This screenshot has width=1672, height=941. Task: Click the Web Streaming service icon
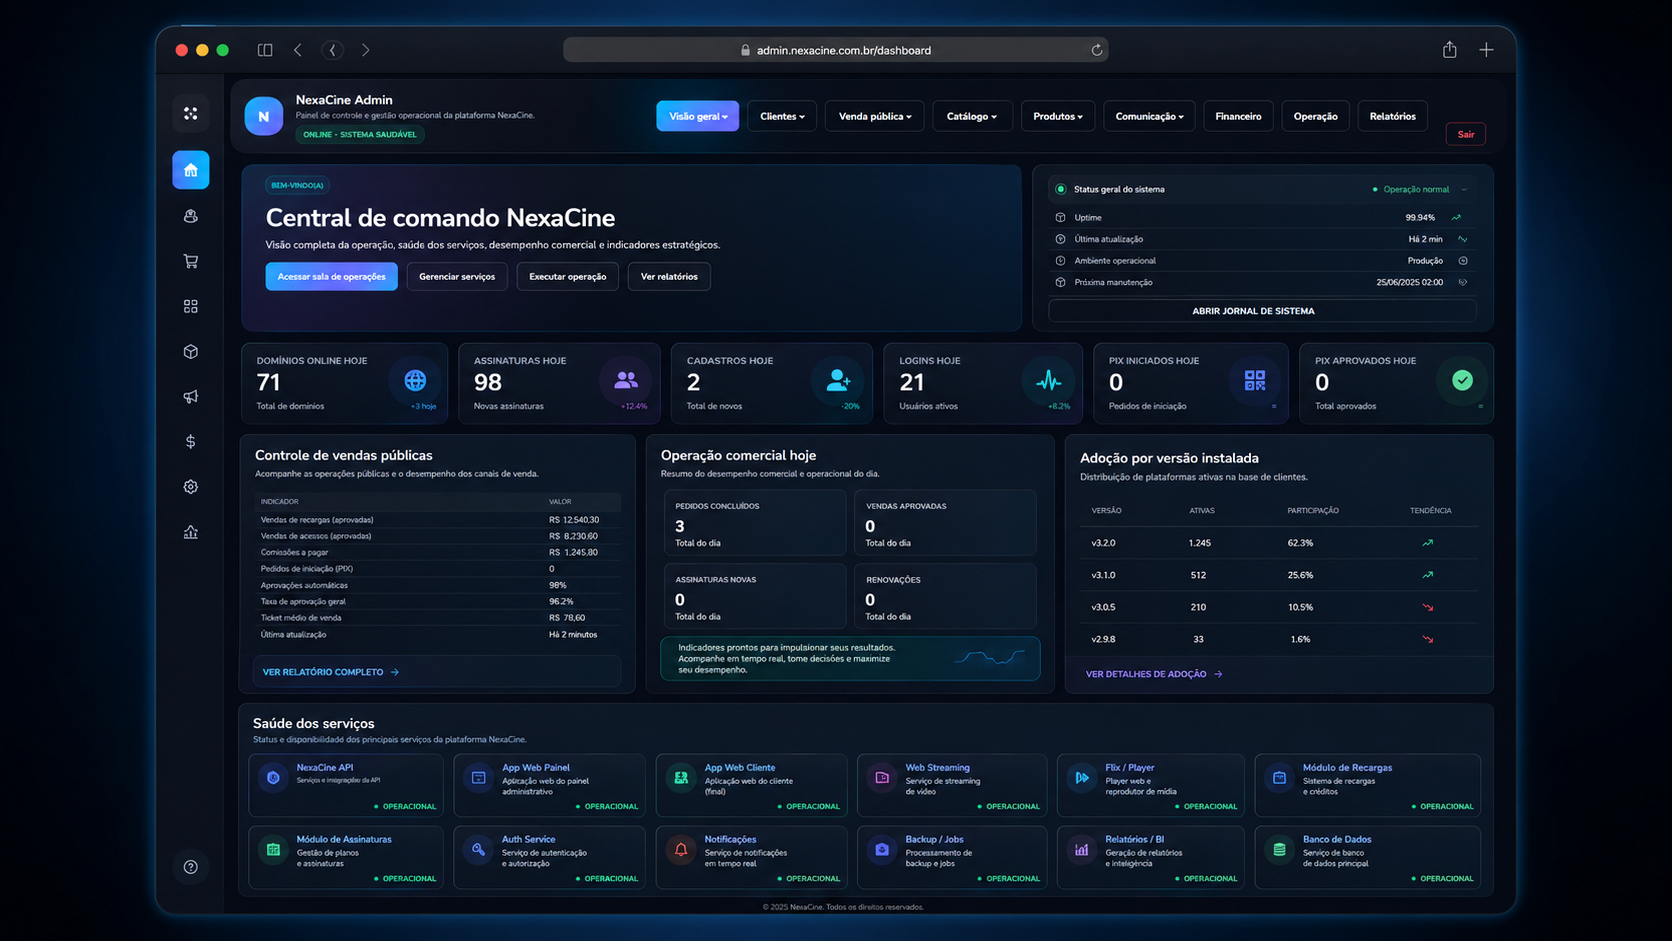882,777
